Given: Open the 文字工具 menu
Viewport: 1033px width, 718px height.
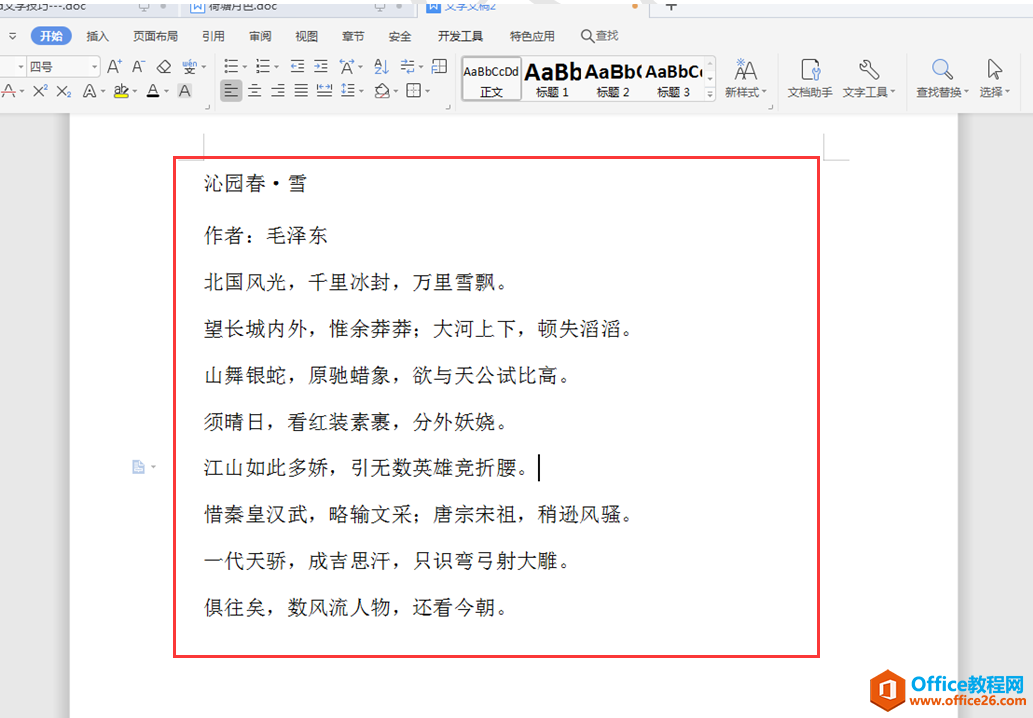Looking at the screenshot, I should (869, 78).
